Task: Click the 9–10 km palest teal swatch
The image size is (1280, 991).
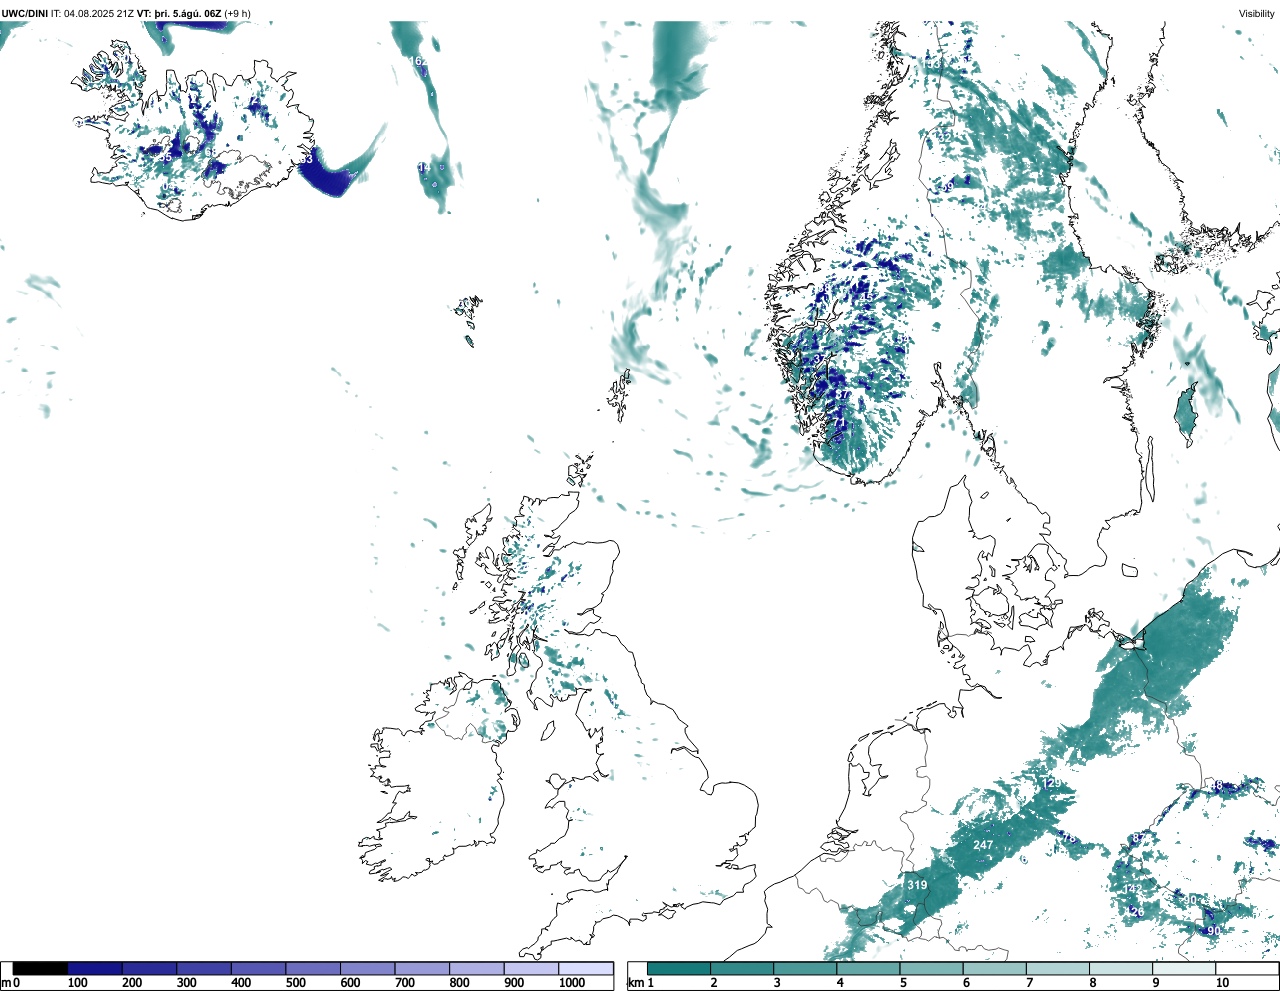Action: (1183, 968)
